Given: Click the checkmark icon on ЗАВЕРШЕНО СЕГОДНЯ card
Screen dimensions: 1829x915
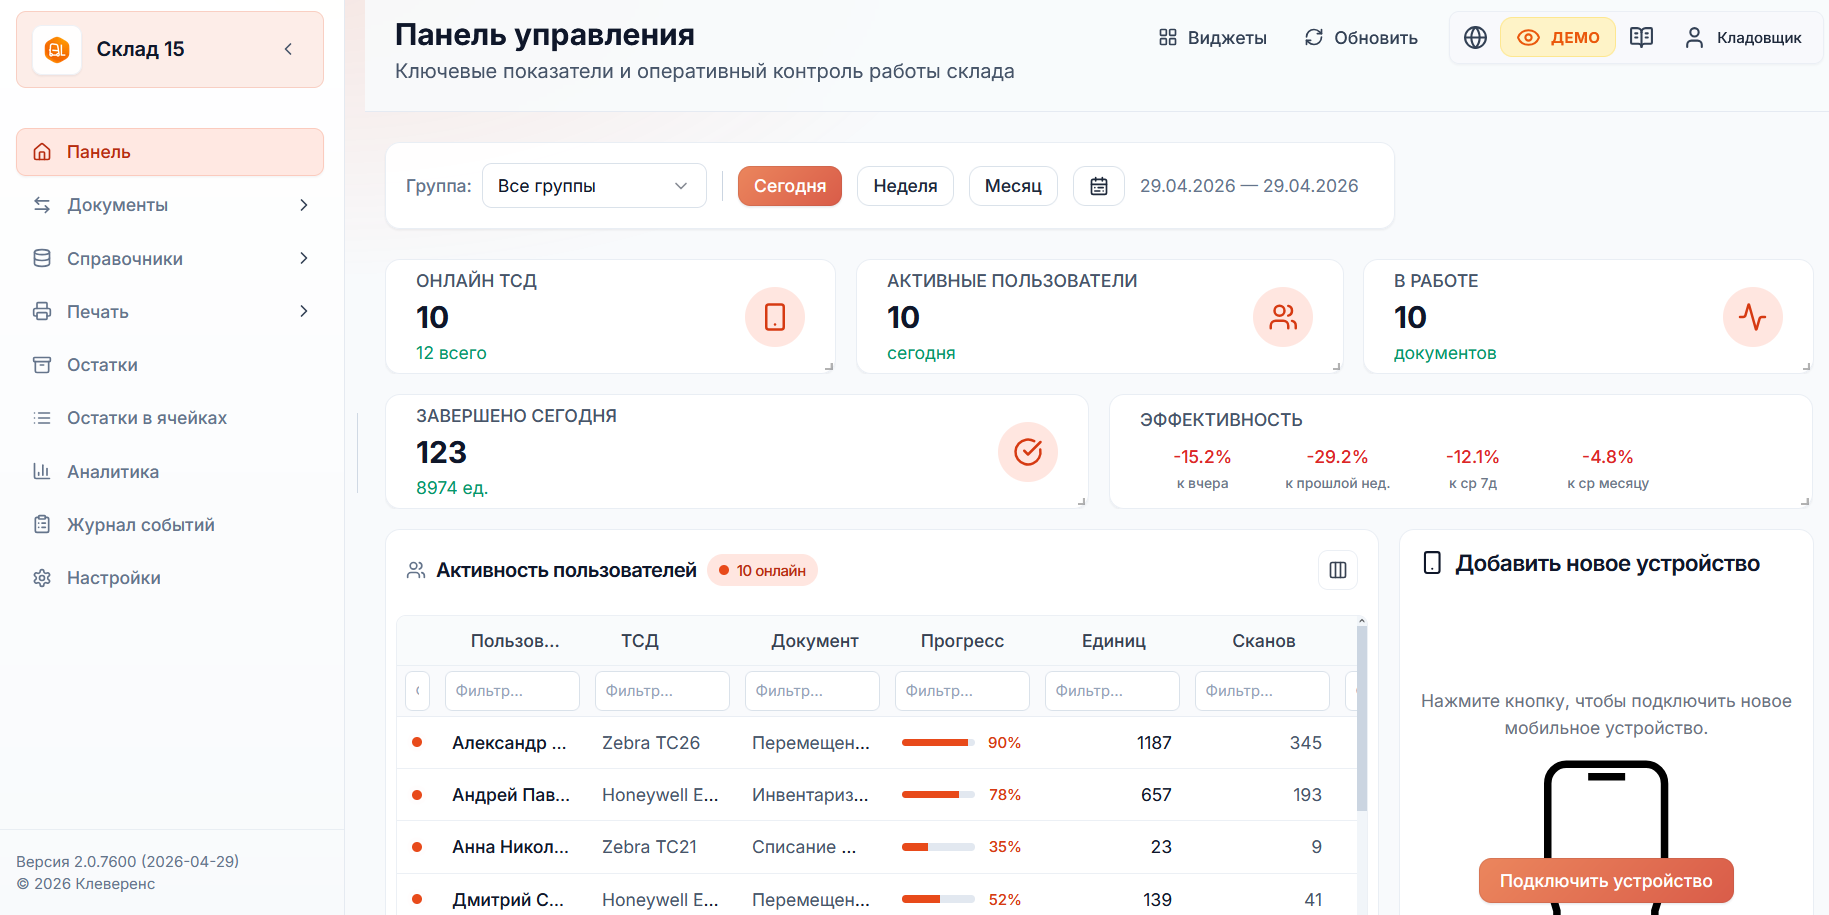Looking at the screenshot, I should (1028, 452).
